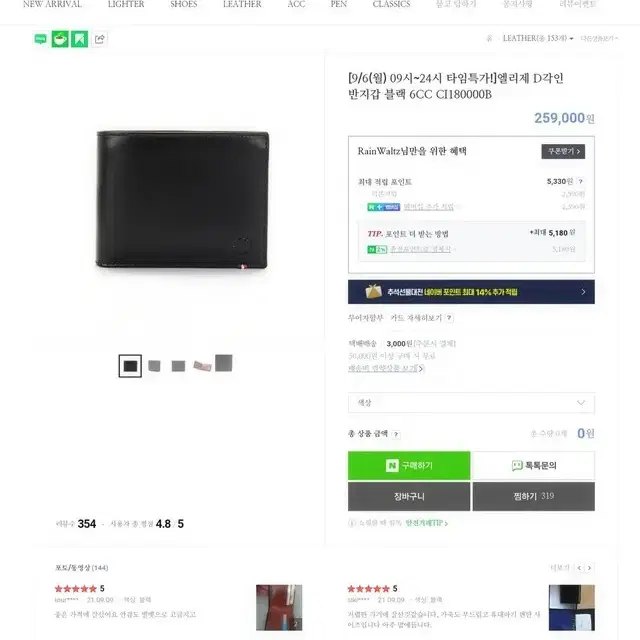Open the coupon download button in benefits box
The height and width of the screenshot is (640, 640).
(563, 151)
